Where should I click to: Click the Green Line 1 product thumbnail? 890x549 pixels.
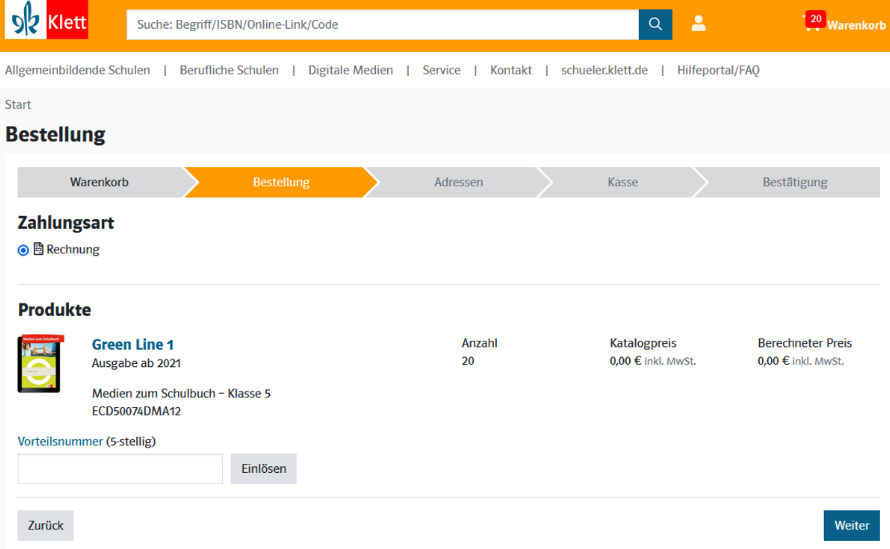pyautogui.click(x=40, y=363)
